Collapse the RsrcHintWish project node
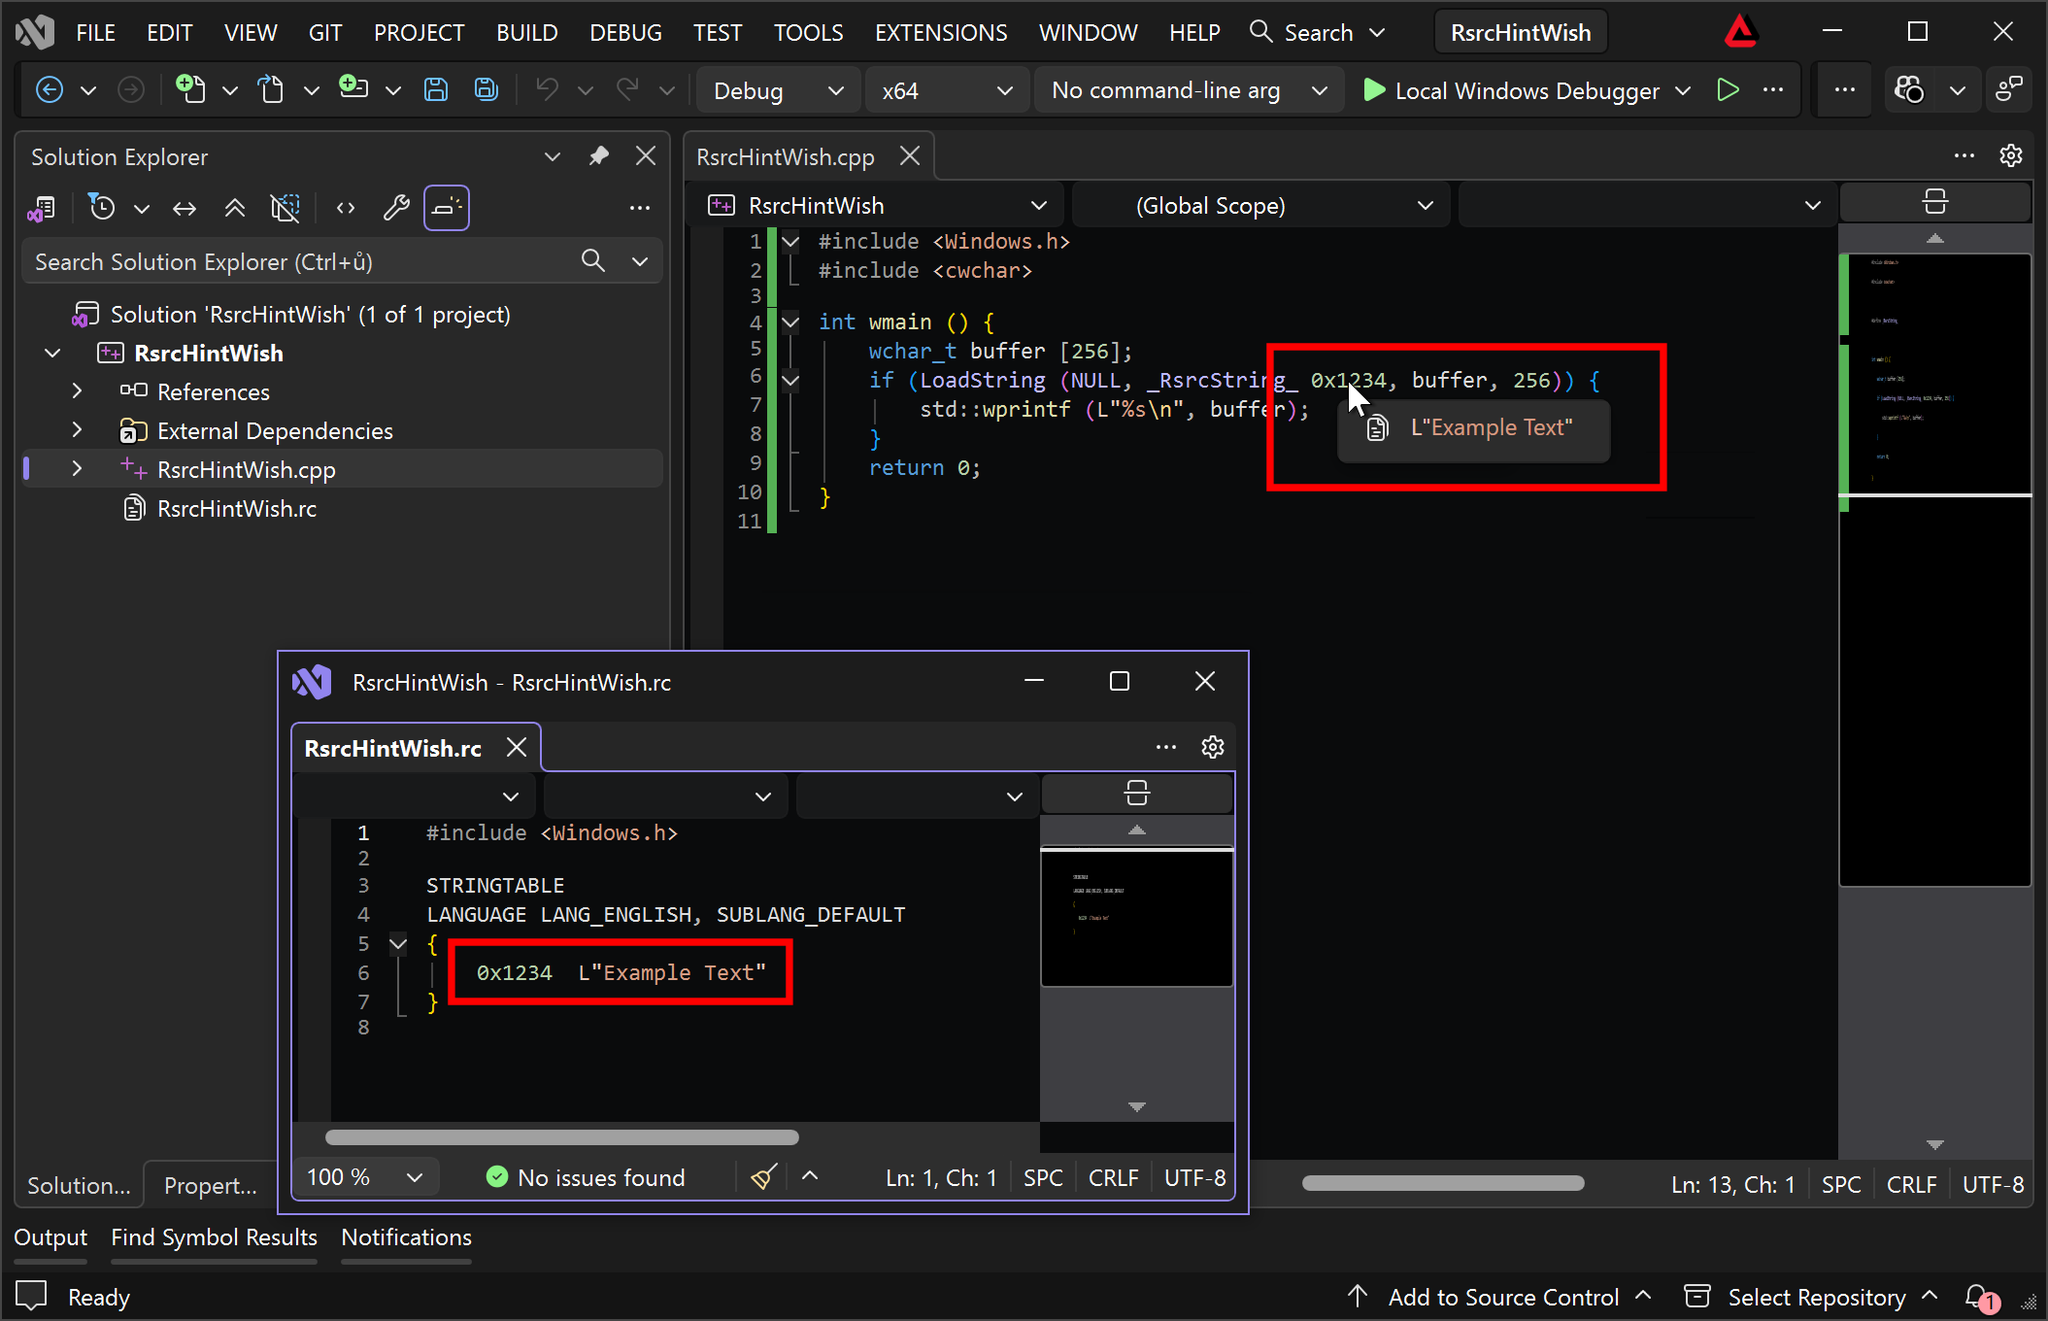 (53, 353)
